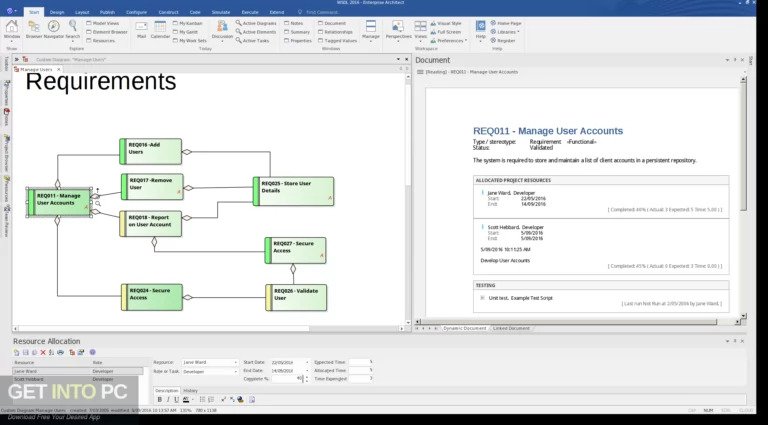Image resolution: width=768 pixels, height=425 pixels.
Task: Click the Visual Style option
Action: coord(446,23)
